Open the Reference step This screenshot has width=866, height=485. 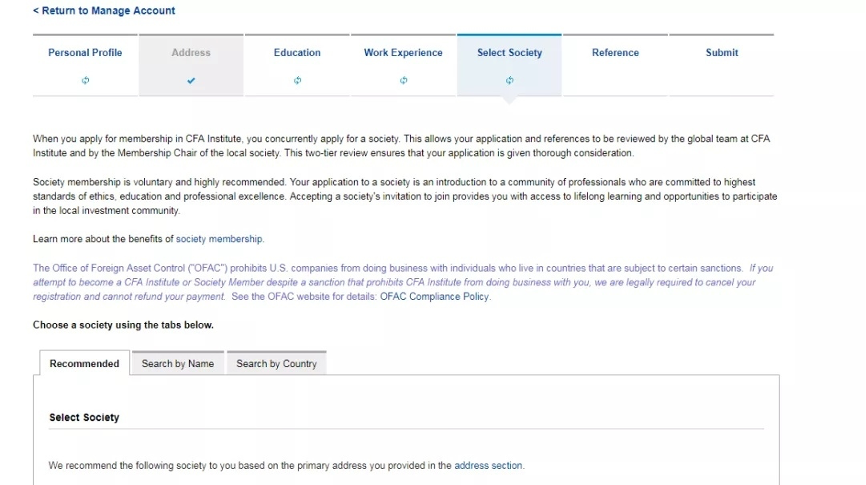615,53
